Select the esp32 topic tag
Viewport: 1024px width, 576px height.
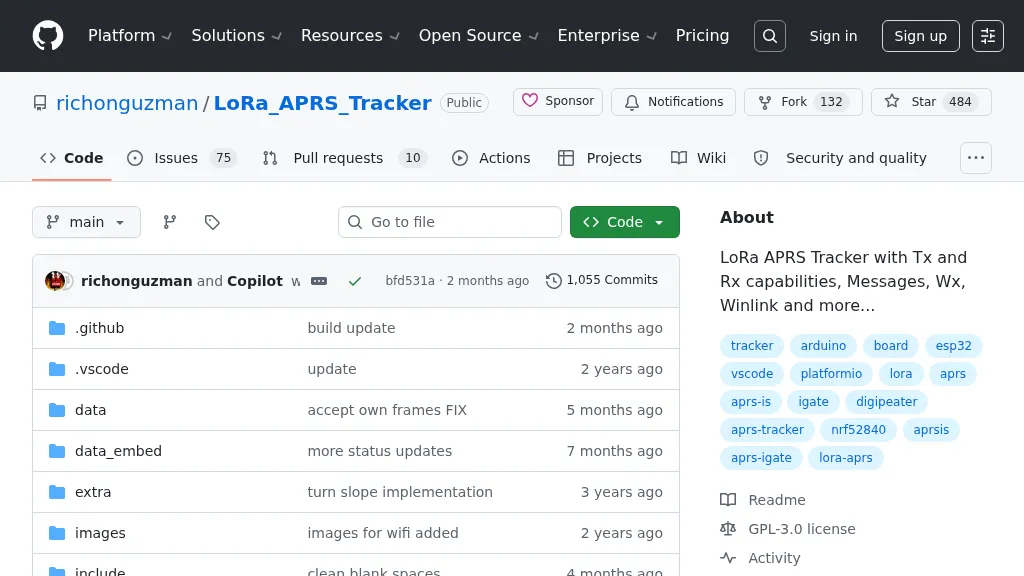(x=953, y=345)
